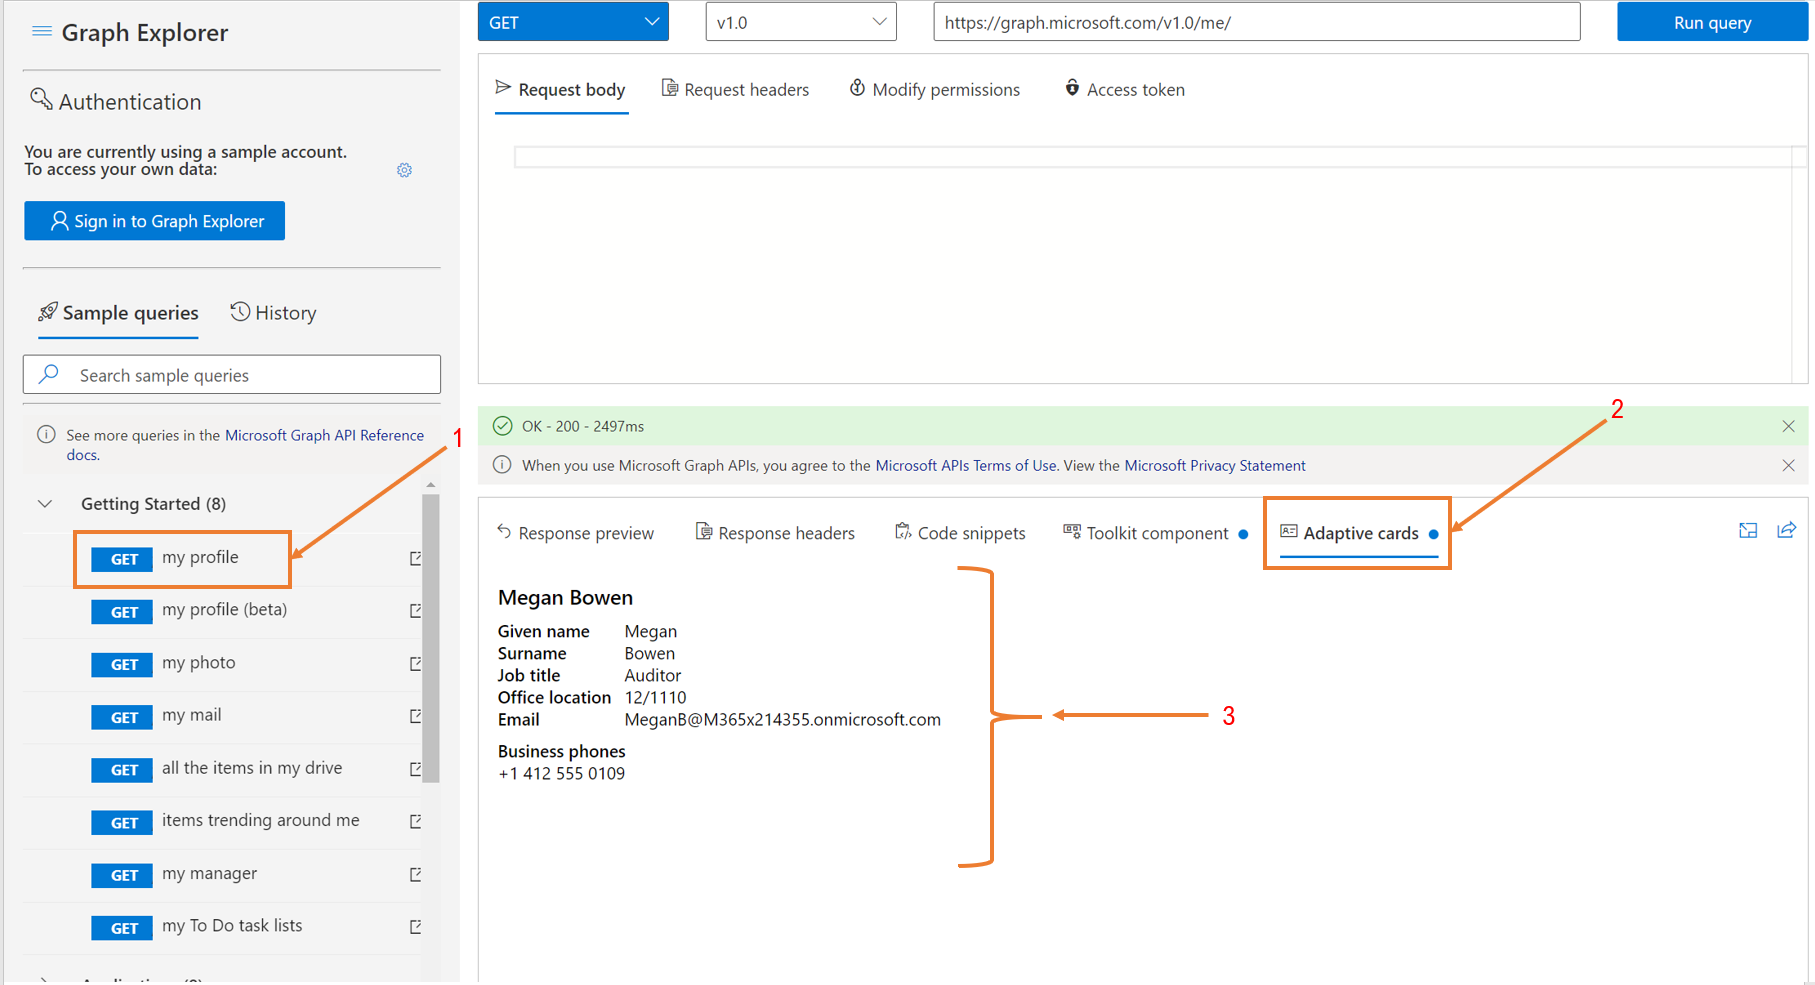Select the GET my profile (beta) query
The height and width of the screenshot is (985, 1815).
click(189, 611)
